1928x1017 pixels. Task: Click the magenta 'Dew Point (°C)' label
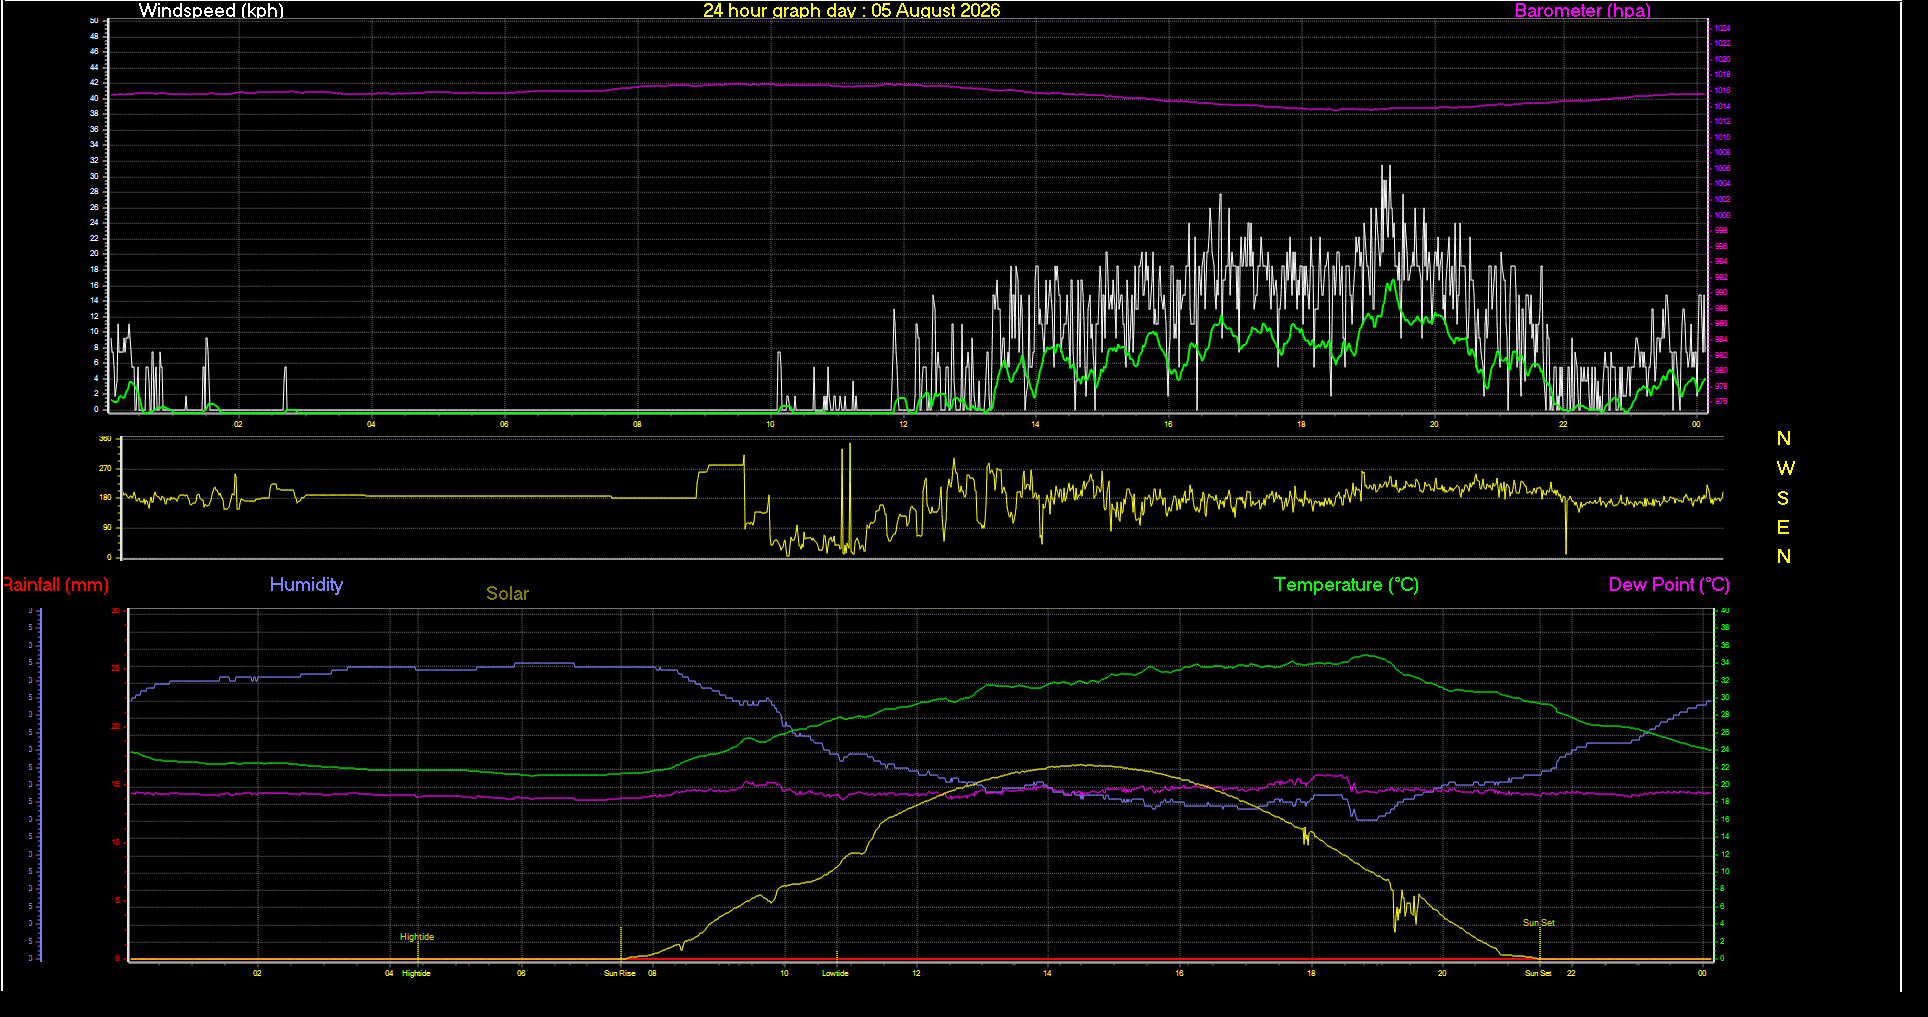[1669, 585]
